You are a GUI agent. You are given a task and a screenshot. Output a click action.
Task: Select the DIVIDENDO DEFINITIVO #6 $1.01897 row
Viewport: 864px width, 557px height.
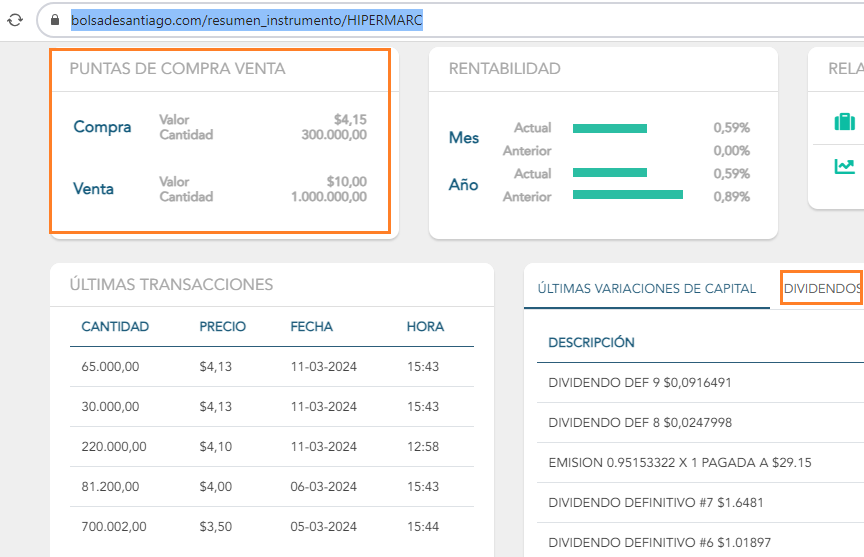[x=659, y=543]
